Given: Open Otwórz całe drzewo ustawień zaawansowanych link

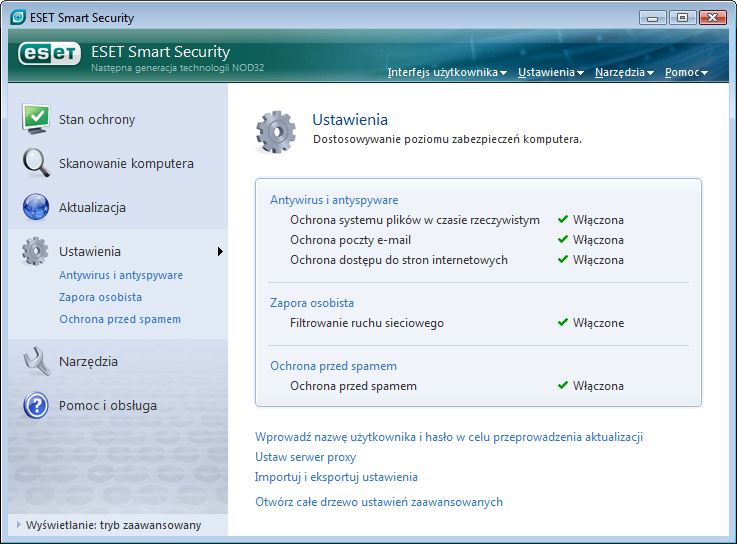Looking at the screenshot, I should point(379,502).
